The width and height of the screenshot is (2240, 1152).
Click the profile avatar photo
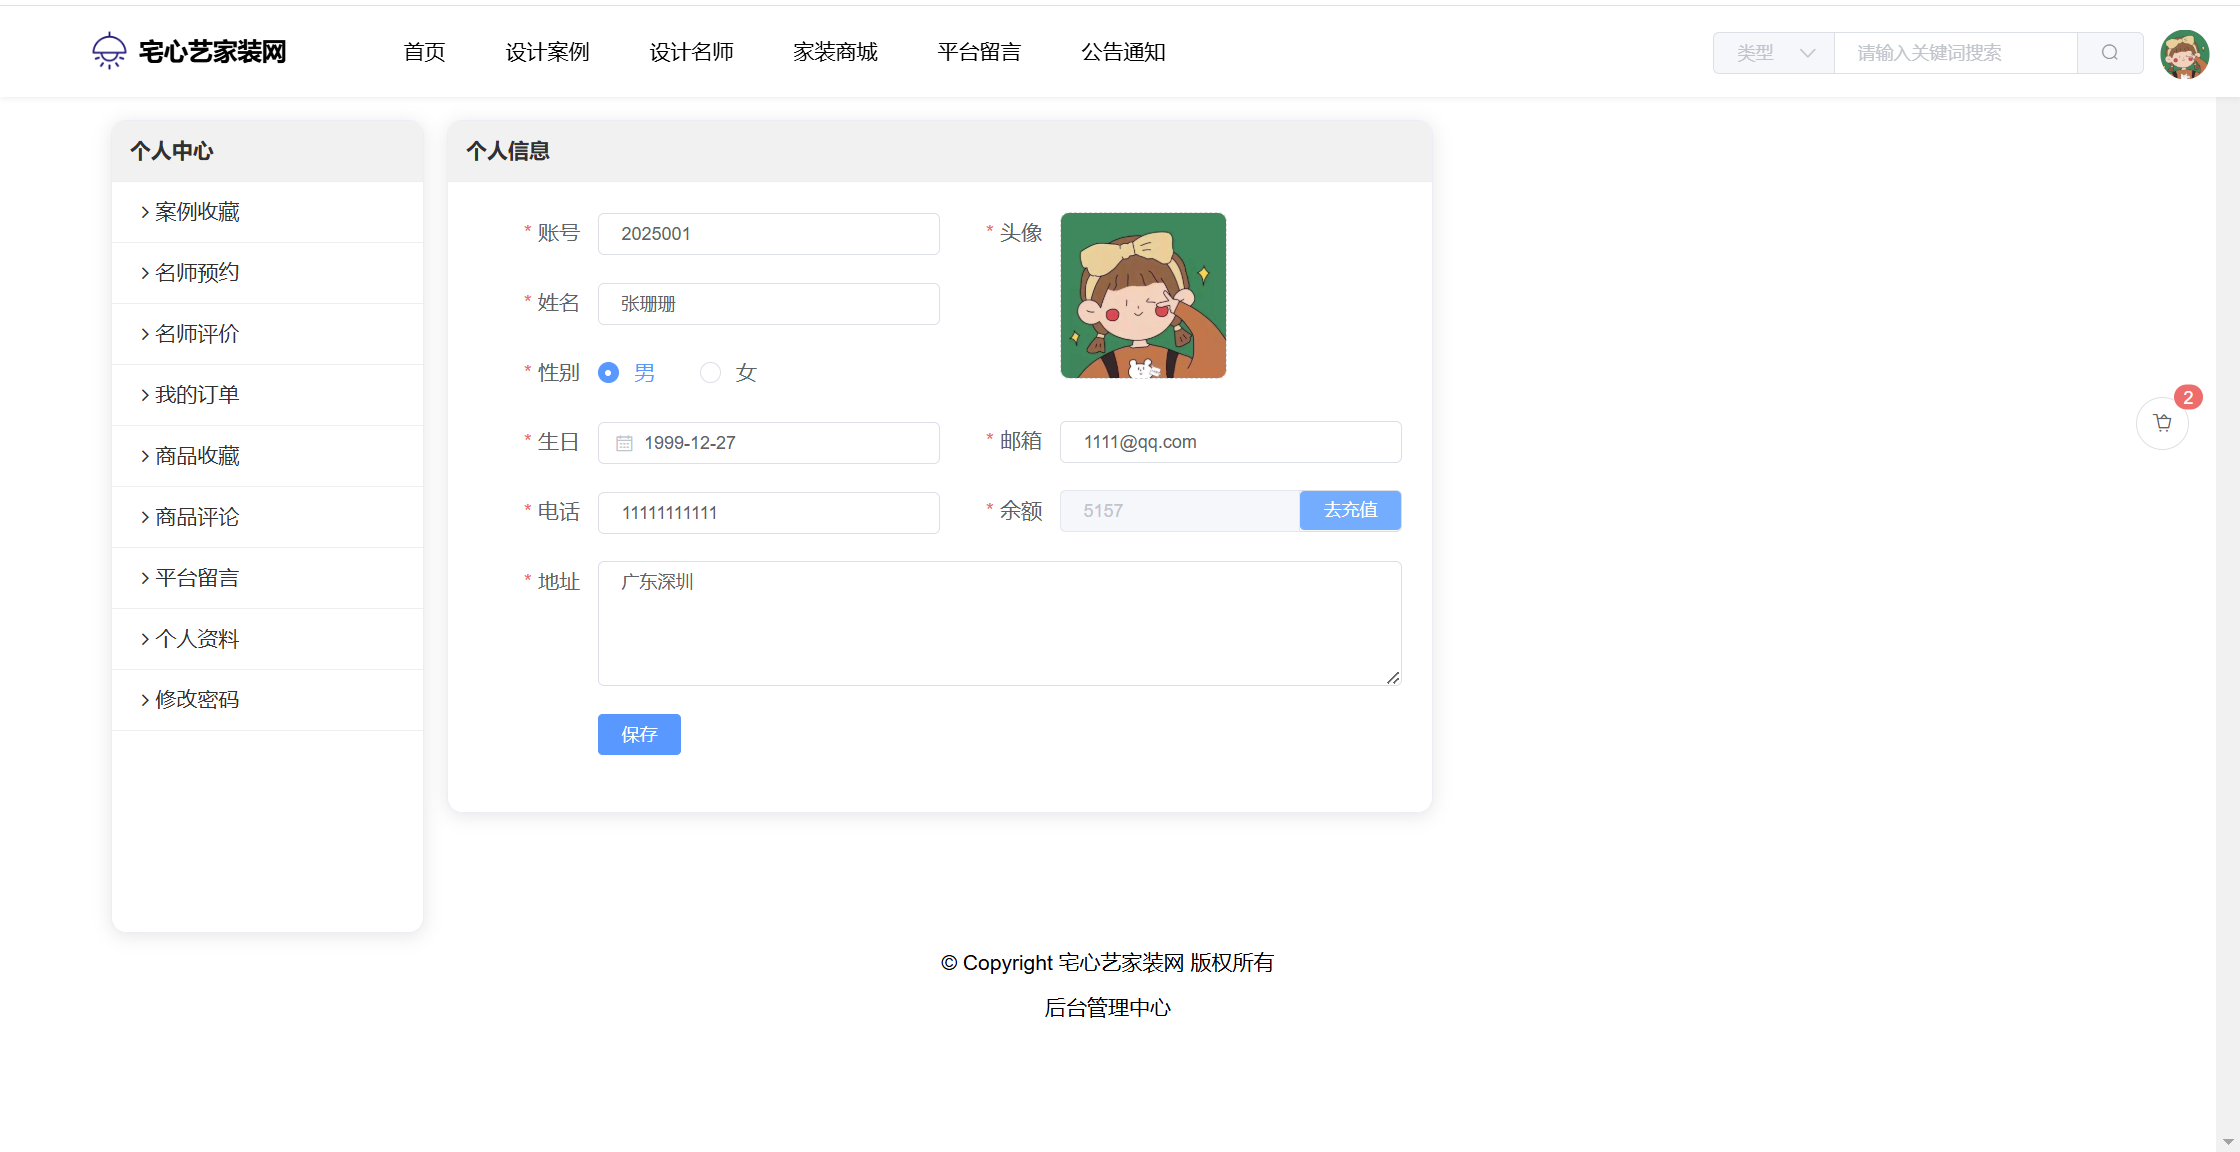[x=1143, y=295]
